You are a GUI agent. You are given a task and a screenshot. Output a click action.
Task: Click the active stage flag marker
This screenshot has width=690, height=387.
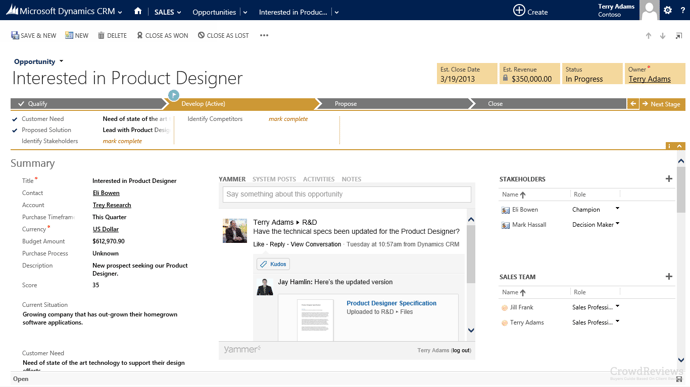coord(174,95)
